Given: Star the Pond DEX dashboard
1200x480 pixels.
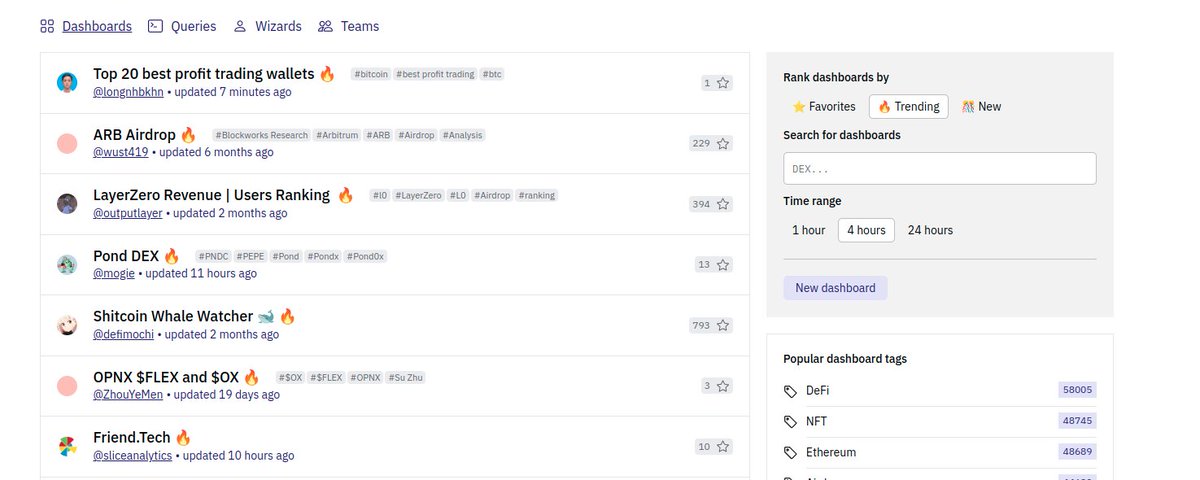Looking at the screenshot, I should 723,265.
